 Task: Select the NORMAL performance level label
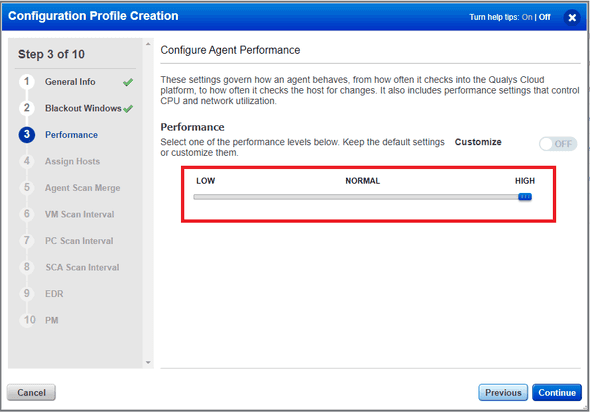tap(362, 181)
